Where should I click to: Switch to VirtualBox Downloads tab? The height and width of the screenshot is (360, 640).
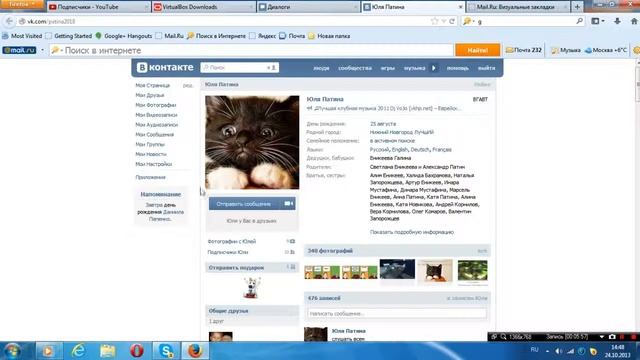[x=203, y=7]
